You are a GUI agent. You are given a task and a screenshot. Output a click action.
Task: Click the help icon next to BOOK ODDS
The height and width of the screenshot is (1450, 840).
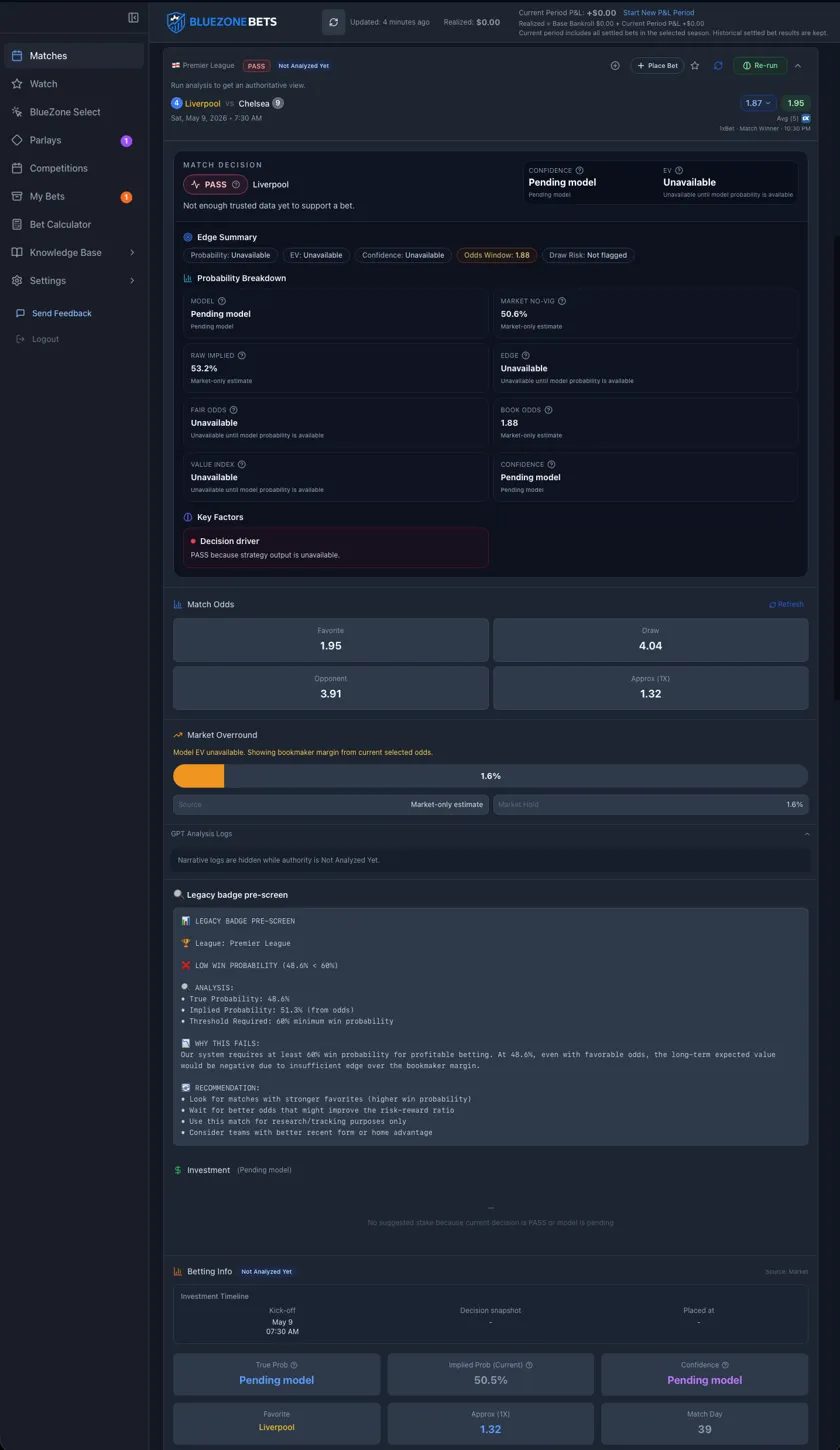549,410
